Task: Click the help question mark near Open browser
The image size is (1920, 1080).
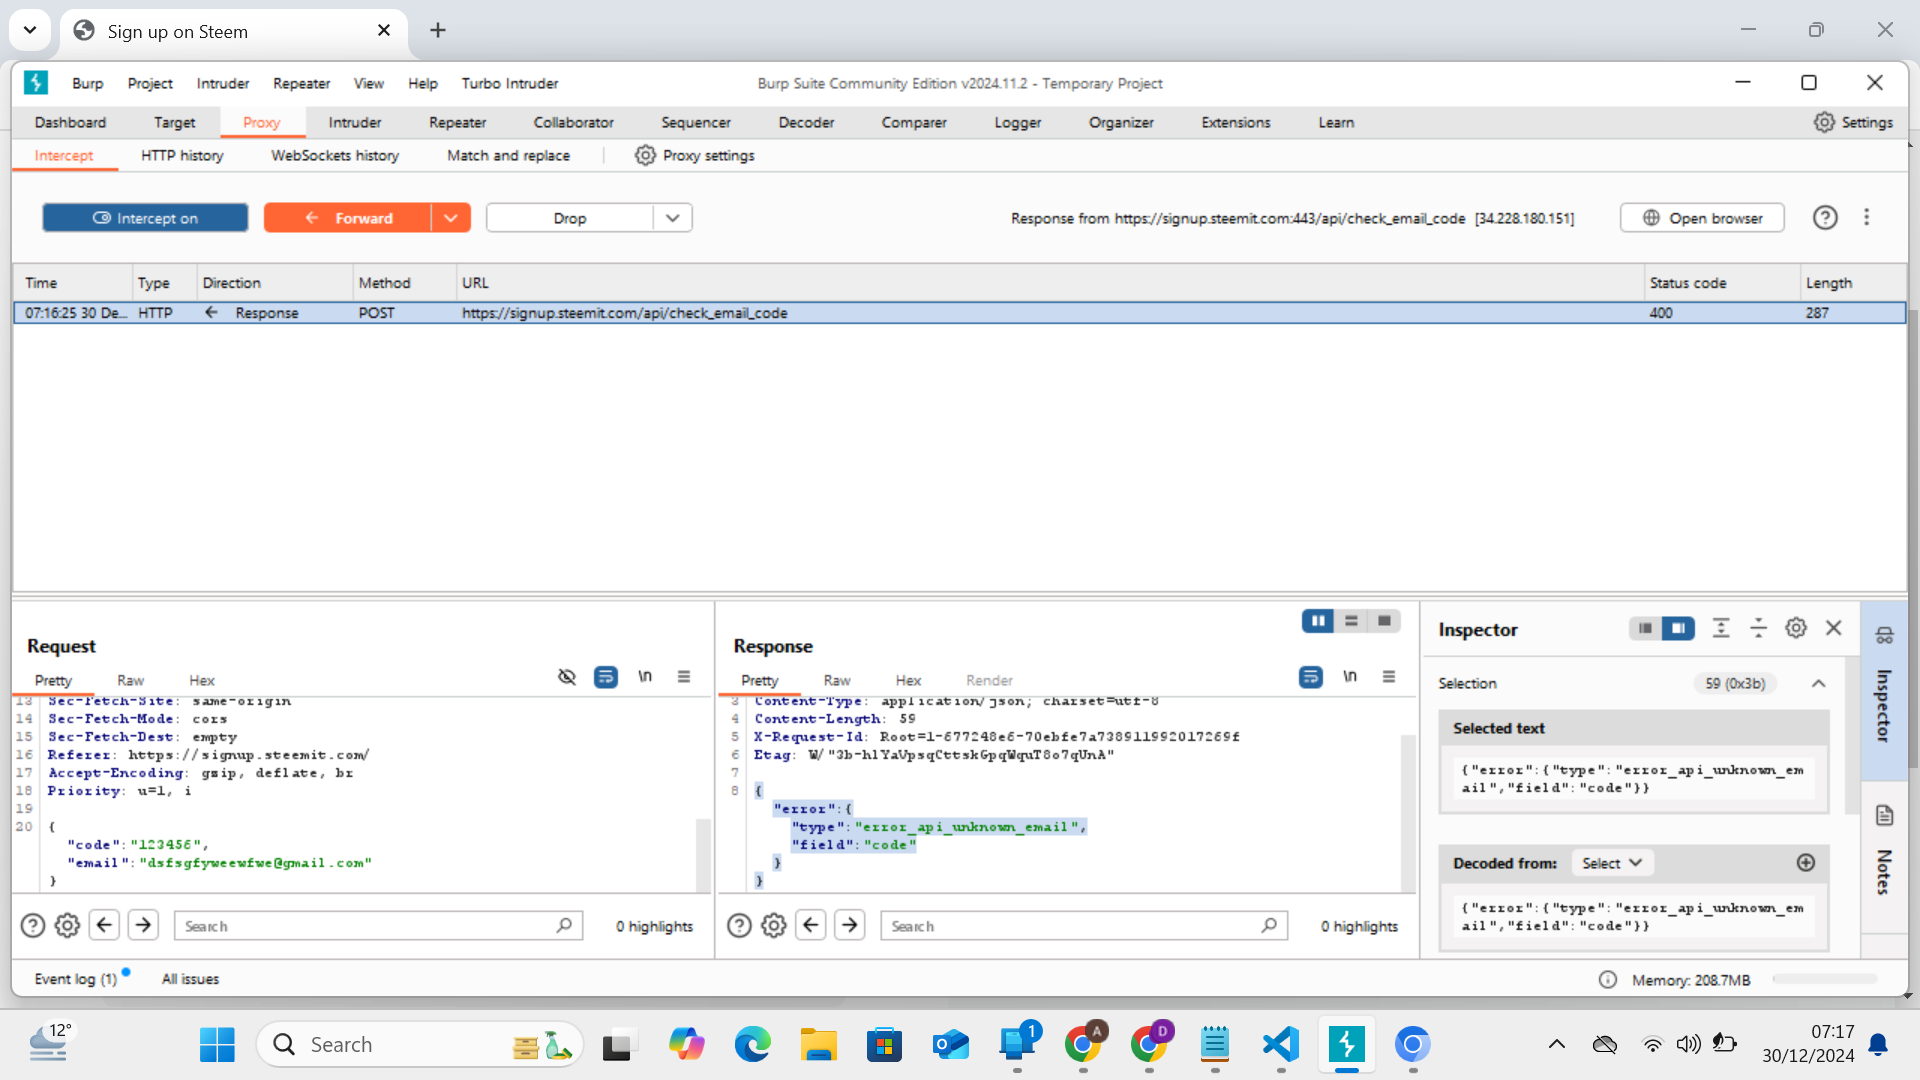Action: 1825,218
